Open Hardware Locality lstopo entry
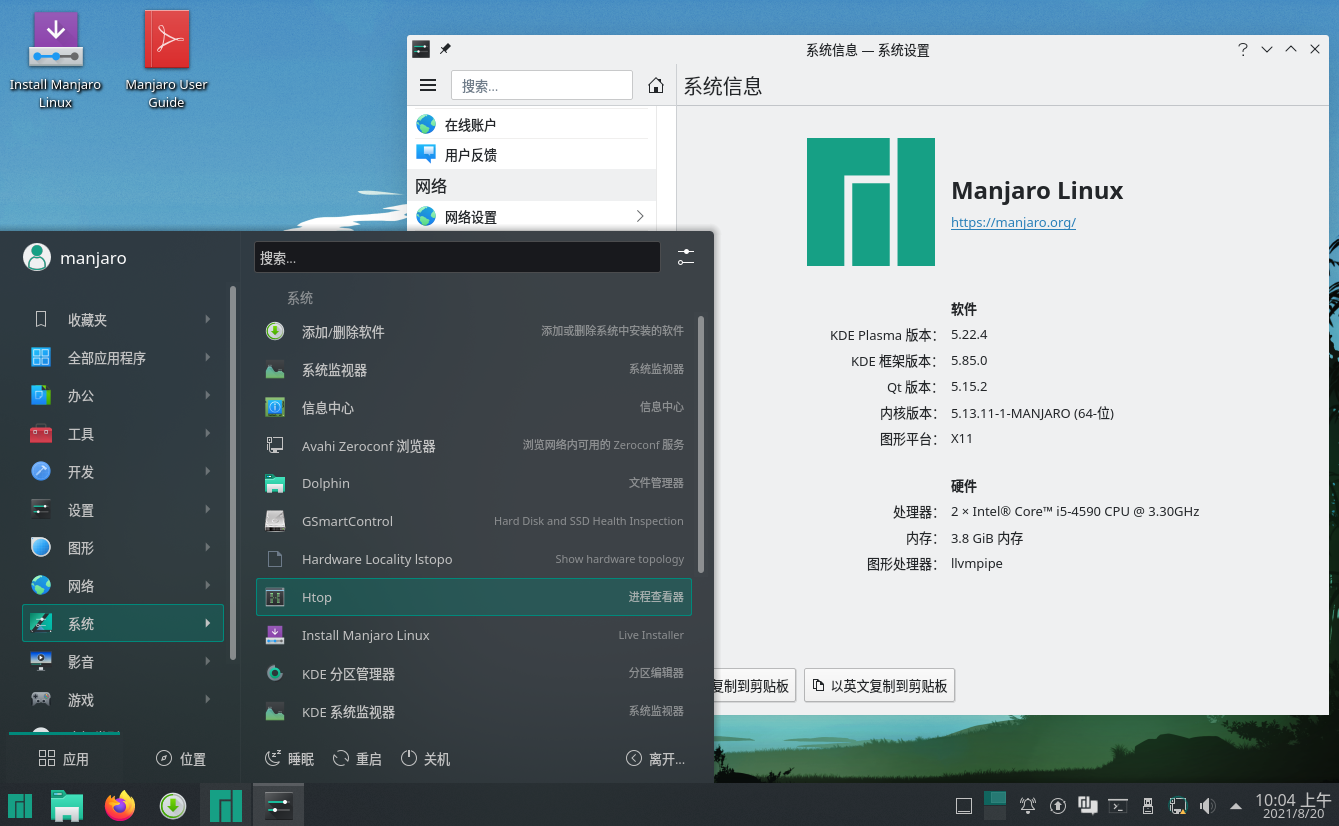Screen dimensions: 1339x826 [474, 559]
